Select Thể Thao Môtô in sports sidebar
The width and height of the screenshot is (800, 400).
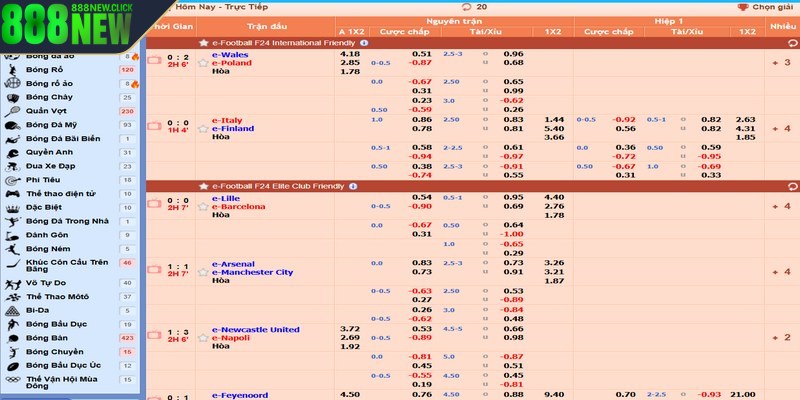(x=58, y=297)
